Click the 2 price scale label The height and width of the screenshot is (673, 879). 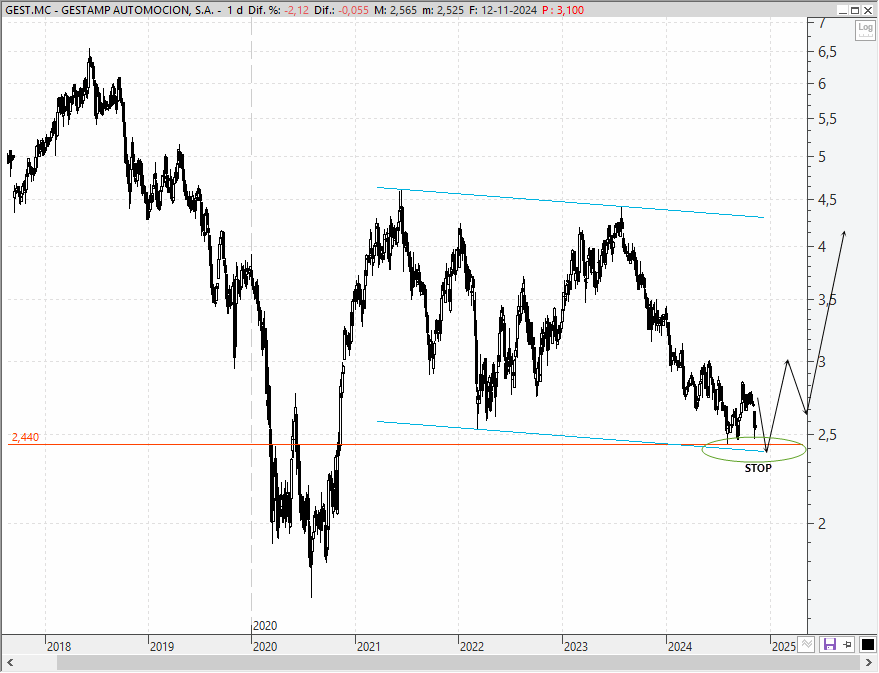pyautogui.click(x=822, y=524)
